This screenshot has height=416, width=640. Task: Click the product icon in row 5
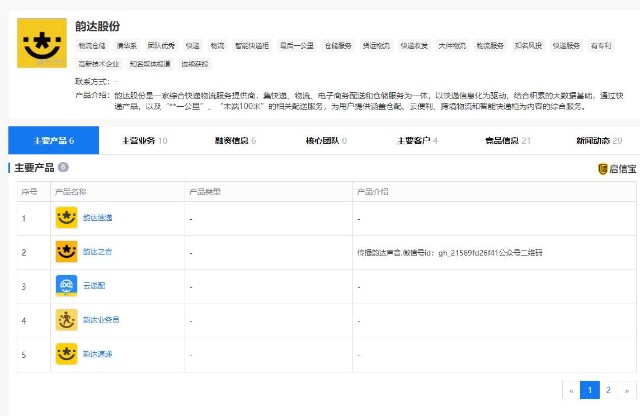[66, 354]
